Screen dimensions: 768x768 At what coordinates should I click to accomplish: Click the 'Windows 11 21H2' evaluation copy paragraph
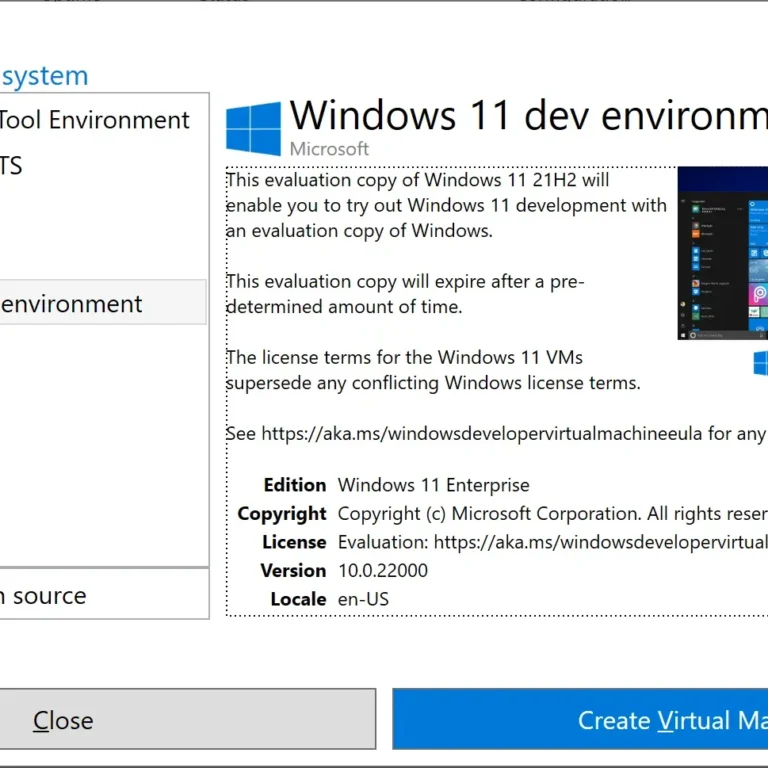(x=446, y=205)
